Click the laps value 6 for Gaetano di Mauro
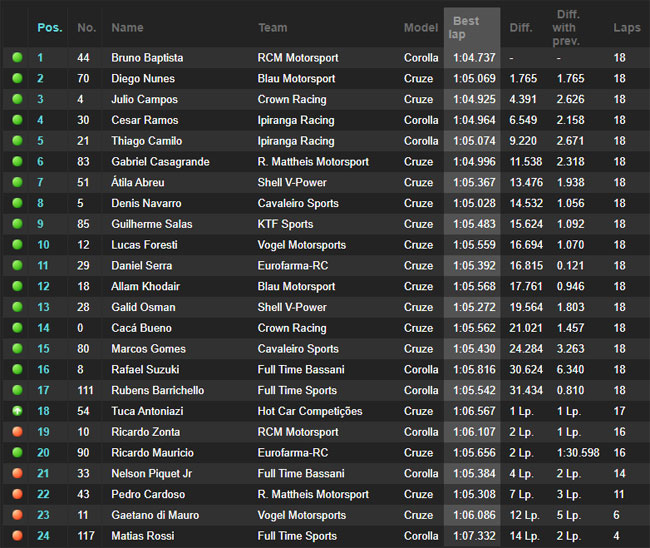 tap(616, 515)
